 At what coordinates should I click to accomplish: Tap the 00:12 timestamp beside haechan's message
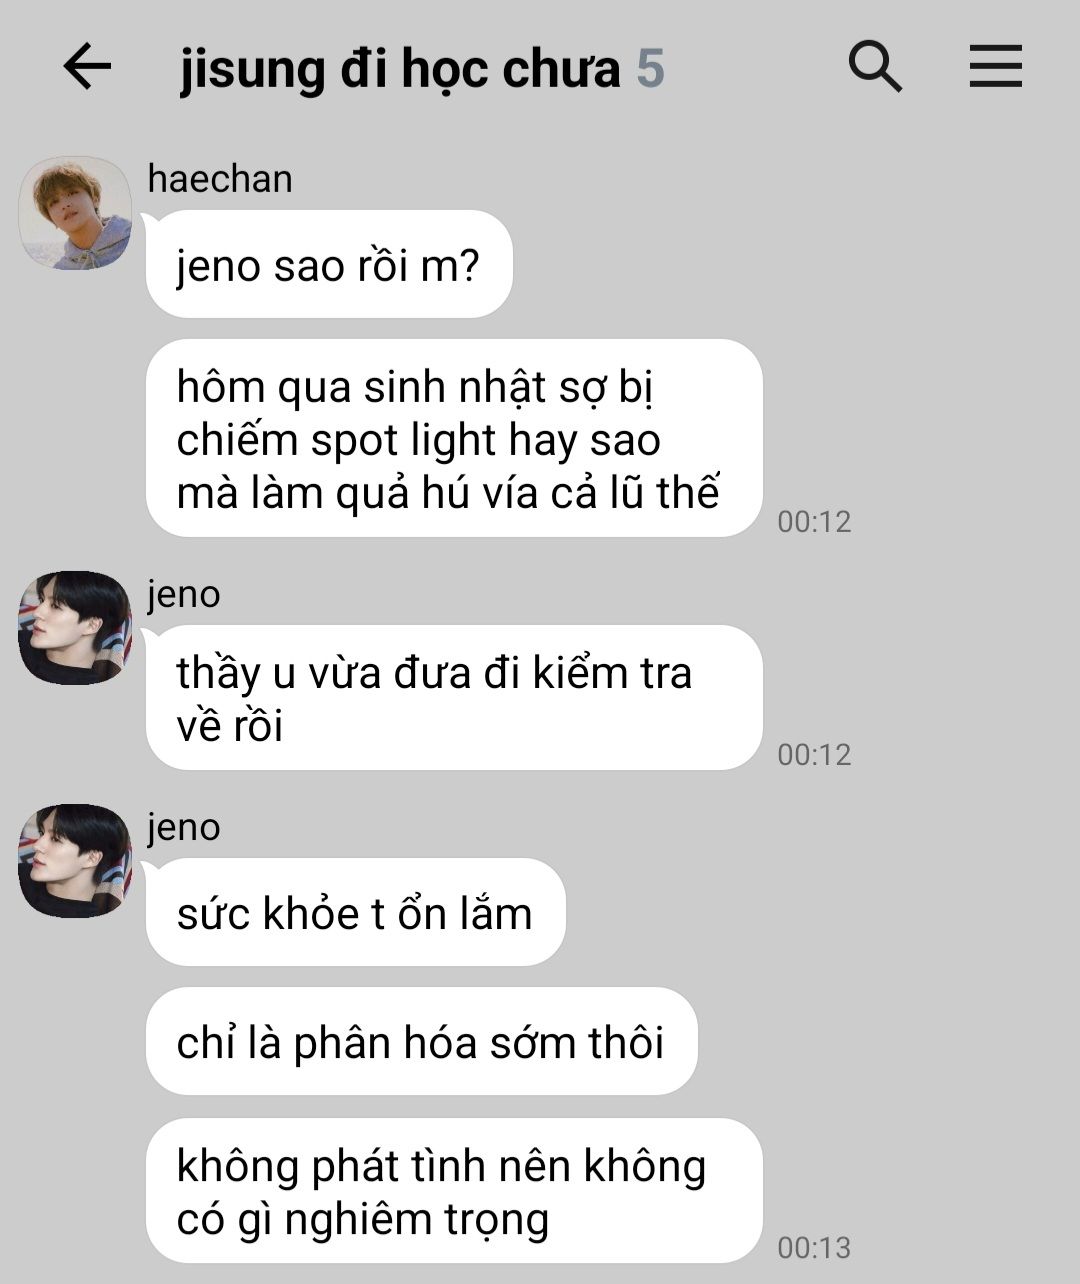point(814,521)
